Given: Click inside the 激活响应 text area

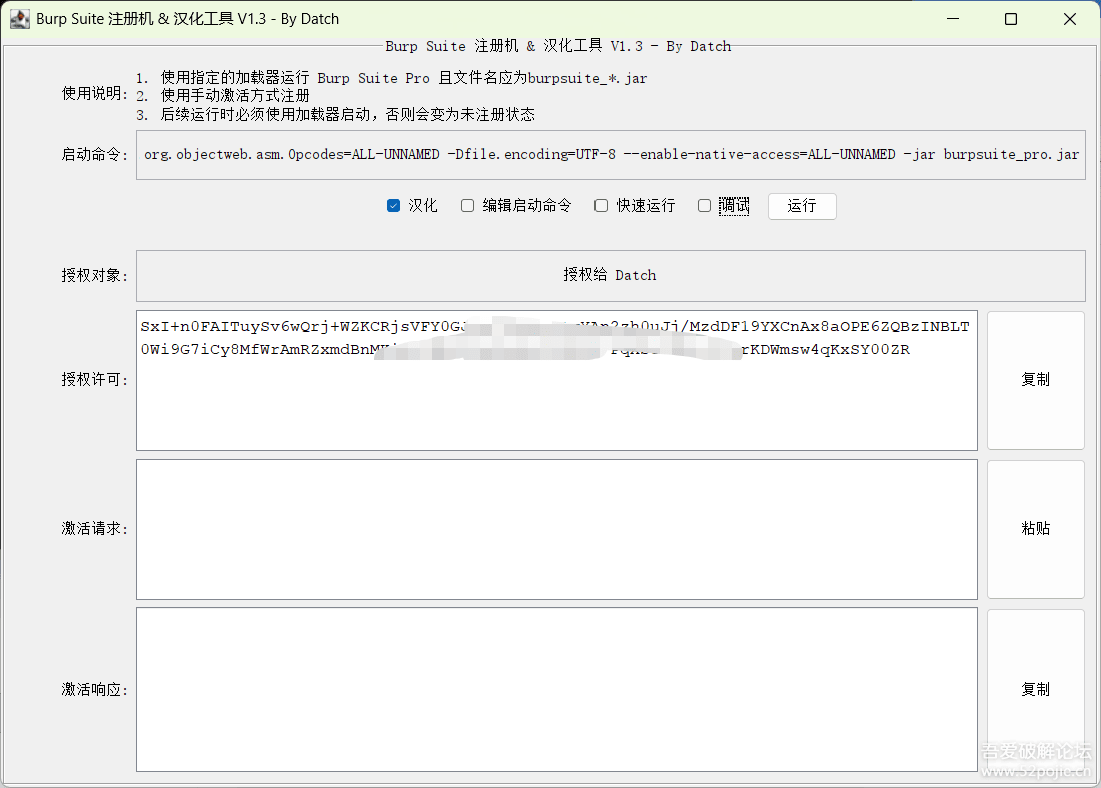Looking at the screenshot, I should (557, 690).
